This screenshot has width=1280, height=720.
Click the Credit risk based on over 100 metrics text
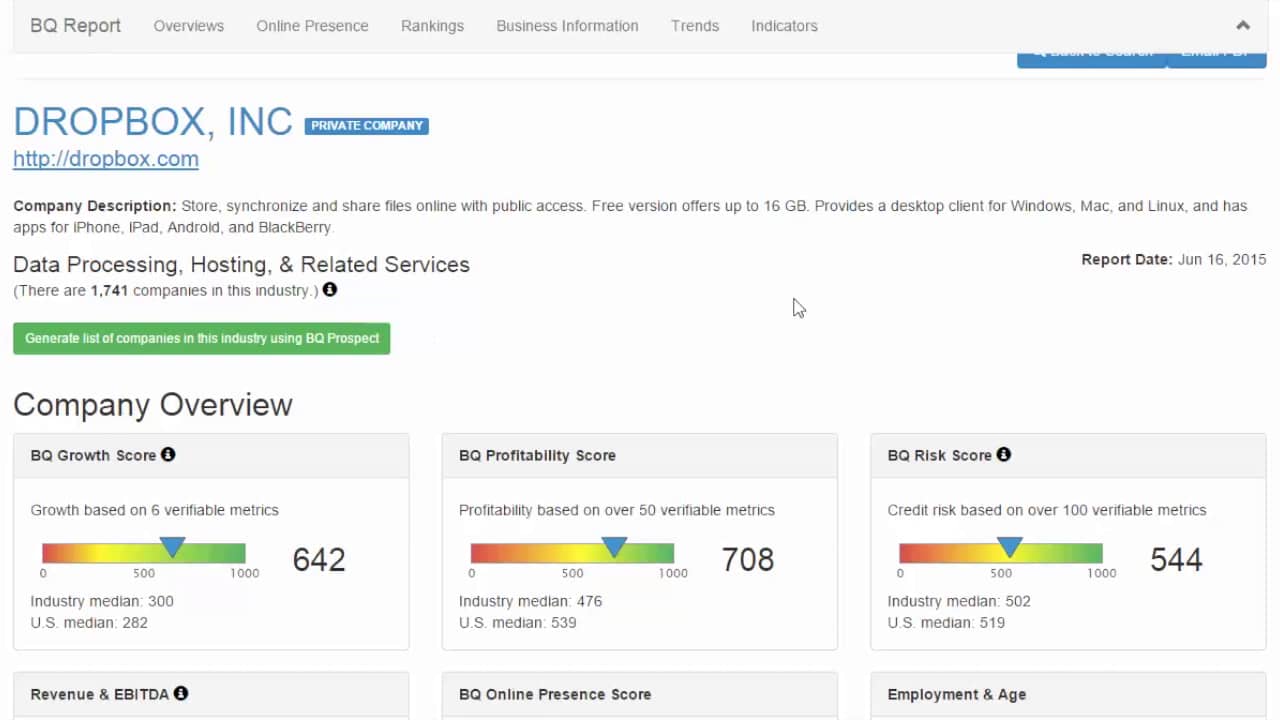[x=1047, y=510]
